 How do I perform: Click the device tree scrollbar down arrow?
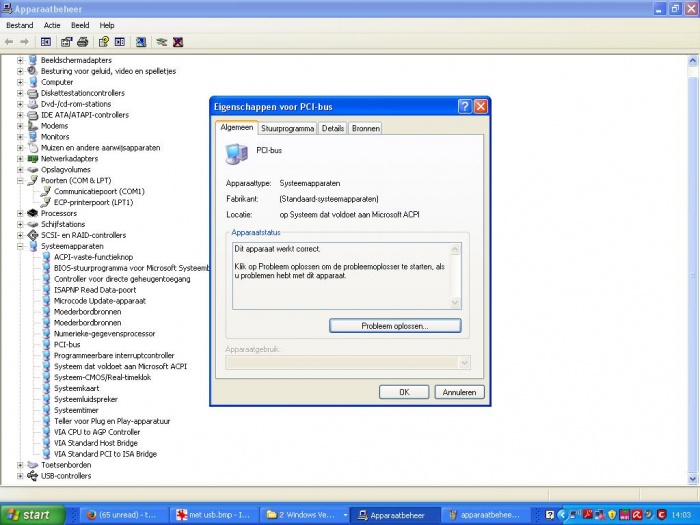(693, 479)
